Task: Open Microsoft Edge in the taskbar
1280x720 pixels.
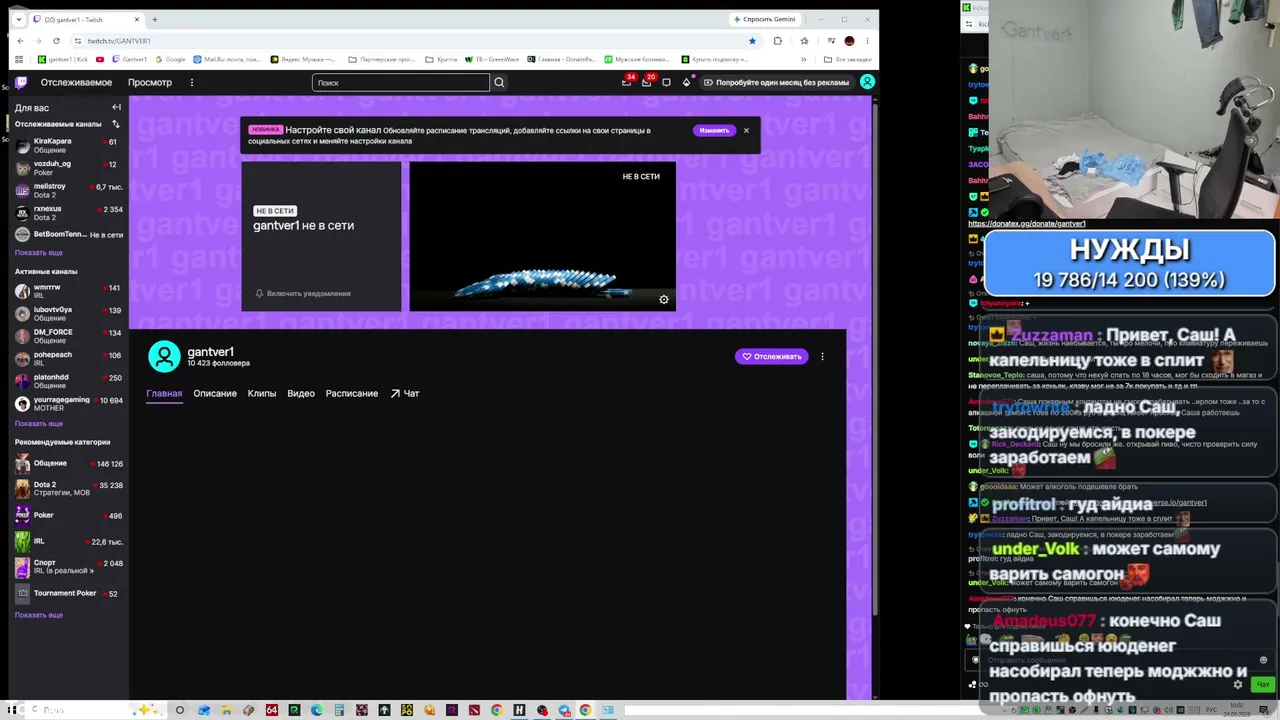Action: 317,710
